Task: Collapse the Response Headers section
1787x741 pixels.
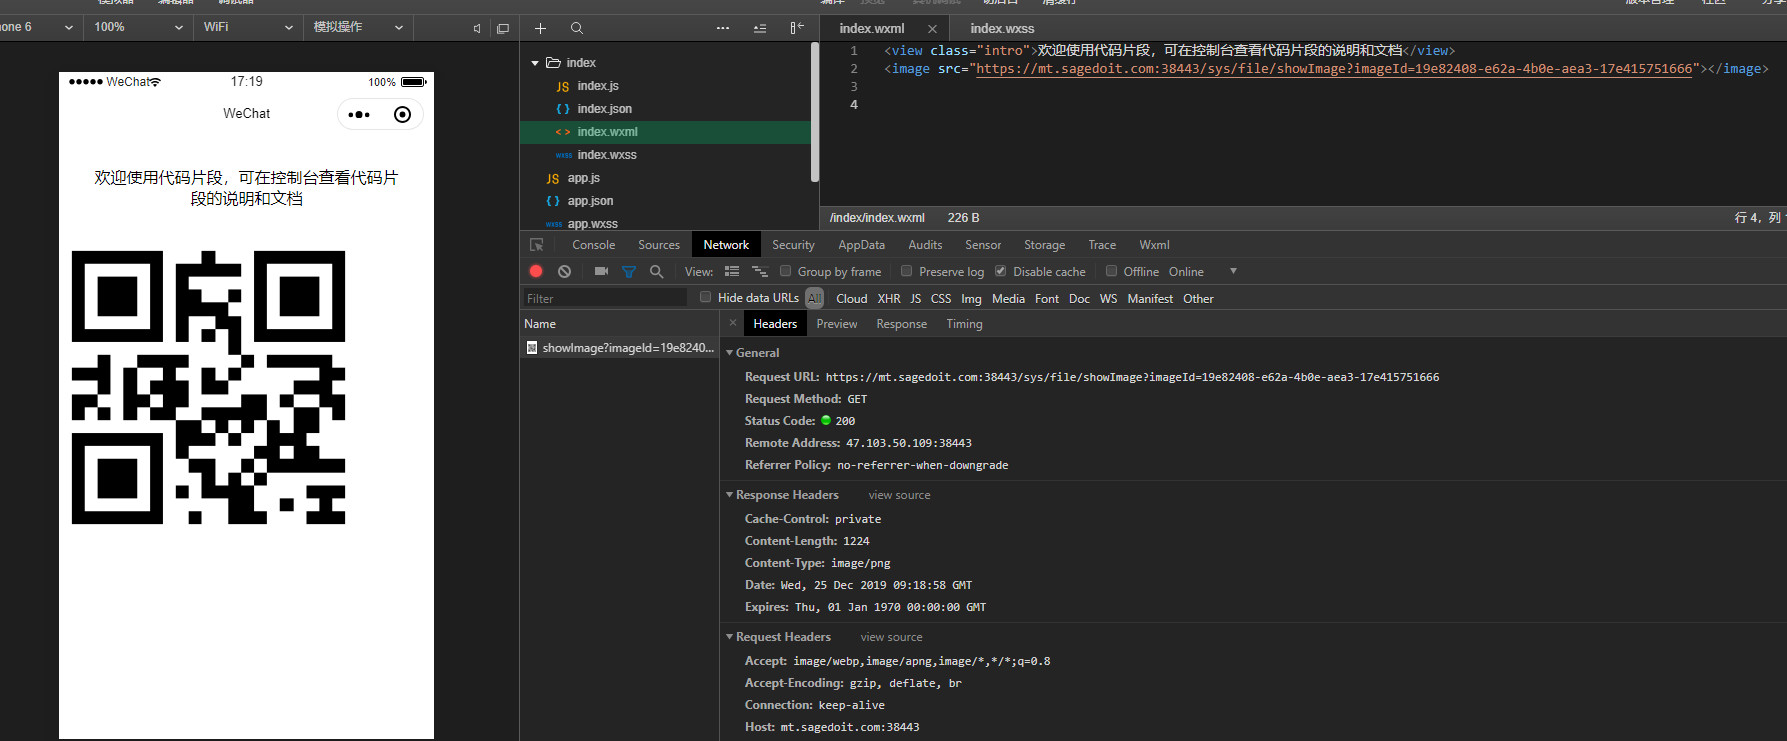Action: (729, 495)
